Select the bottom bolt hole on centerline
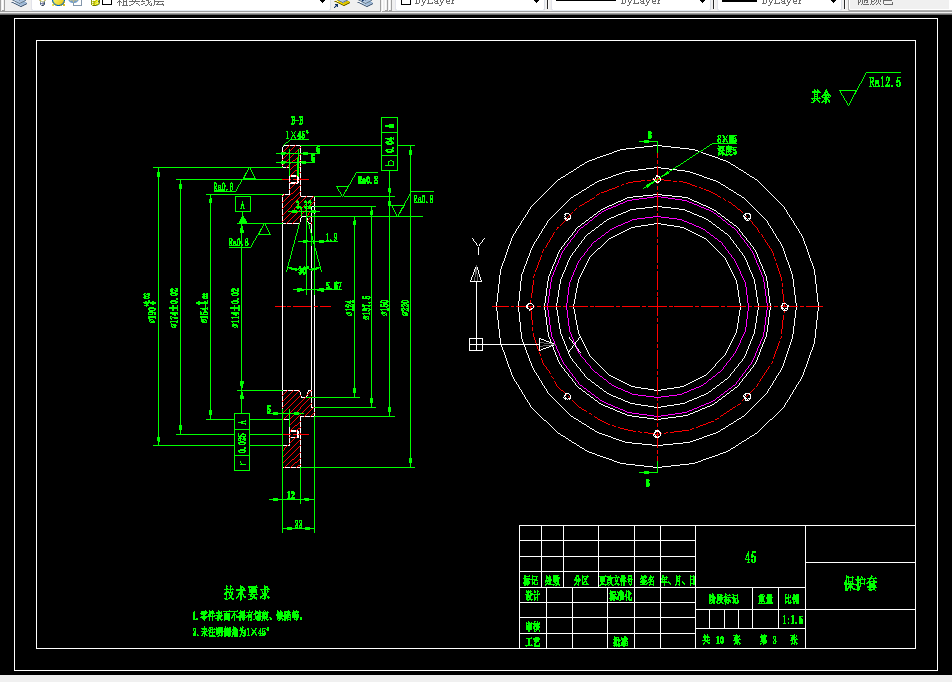 657,434
